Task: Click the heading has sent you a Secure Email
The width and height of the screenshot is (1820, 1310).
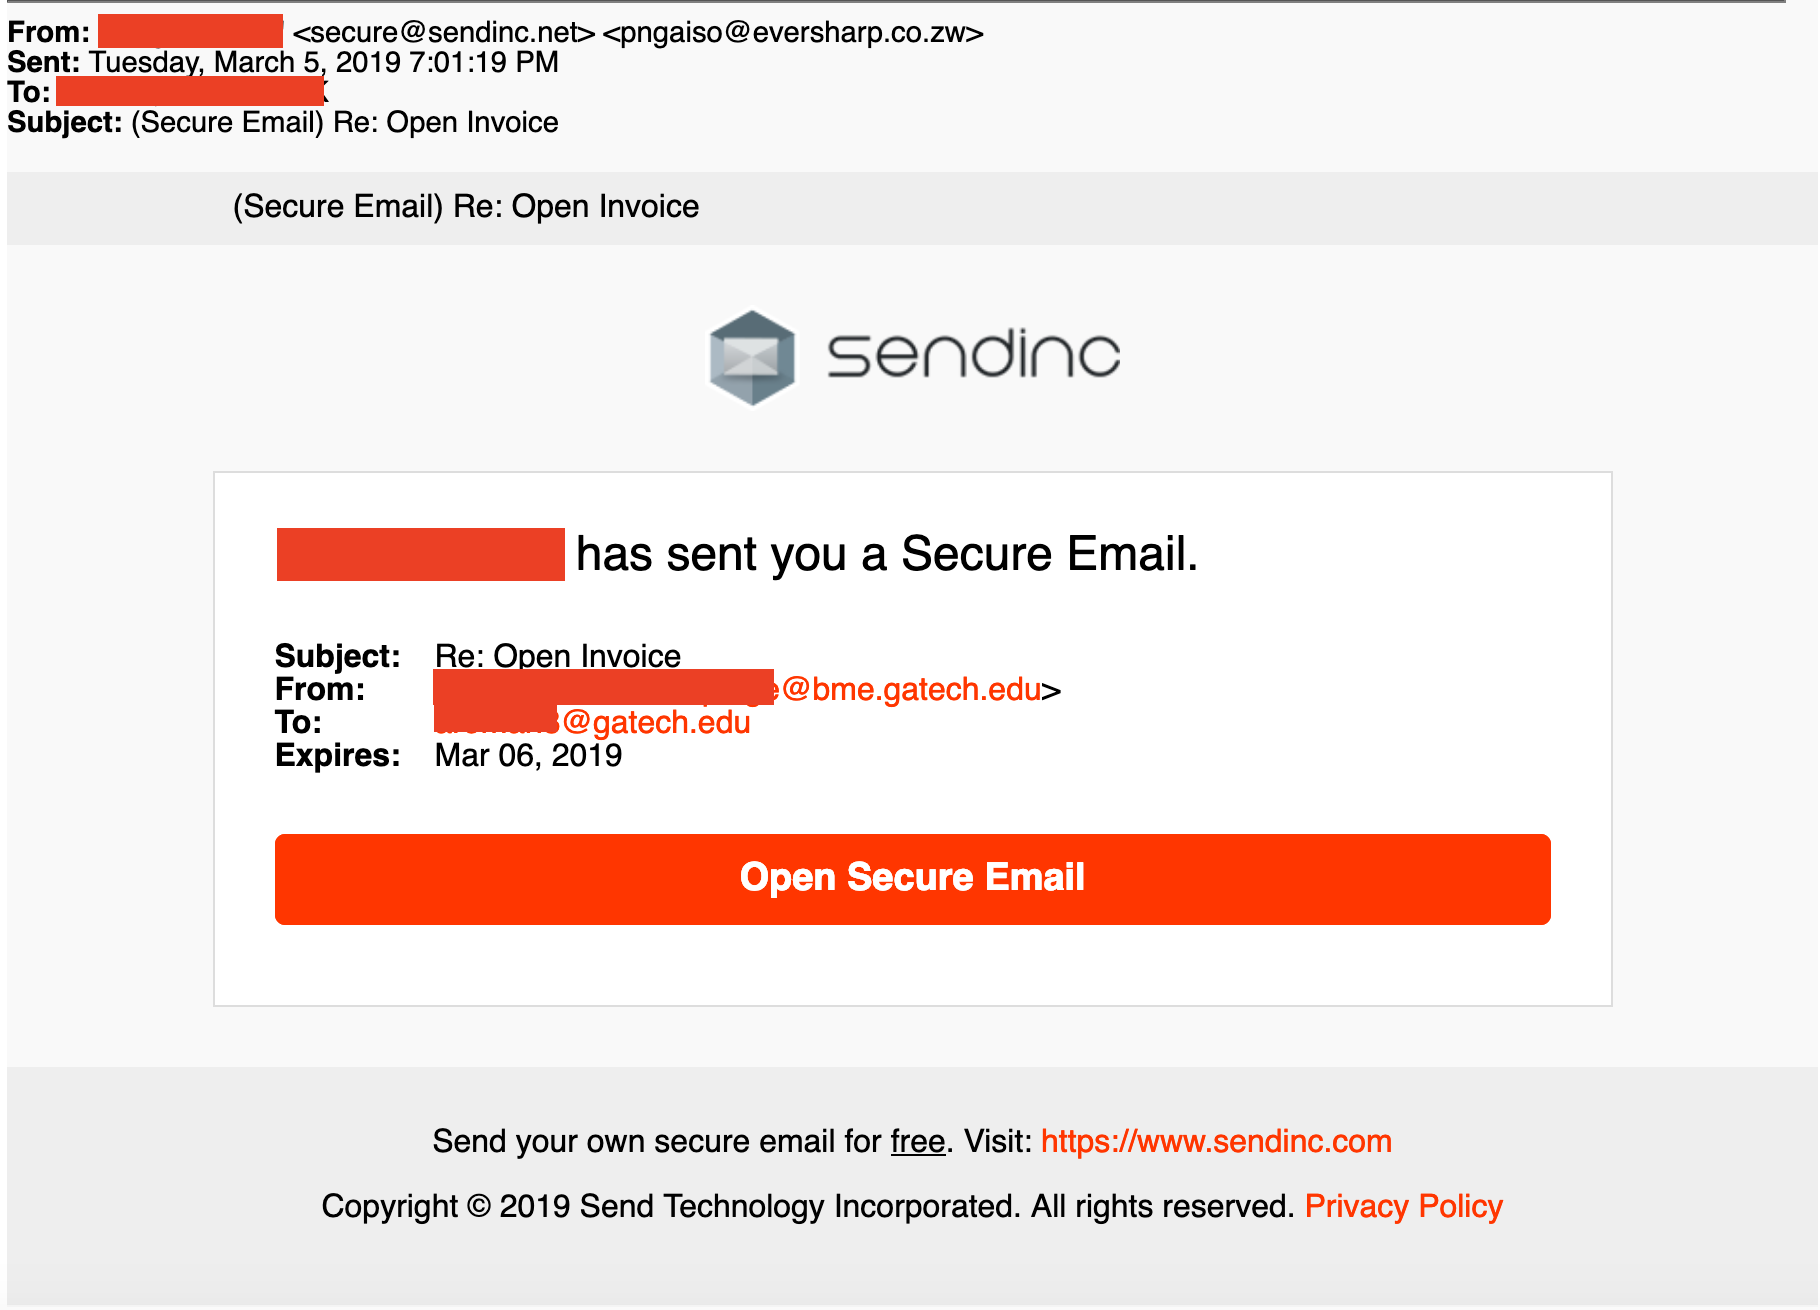Action: 887,554
